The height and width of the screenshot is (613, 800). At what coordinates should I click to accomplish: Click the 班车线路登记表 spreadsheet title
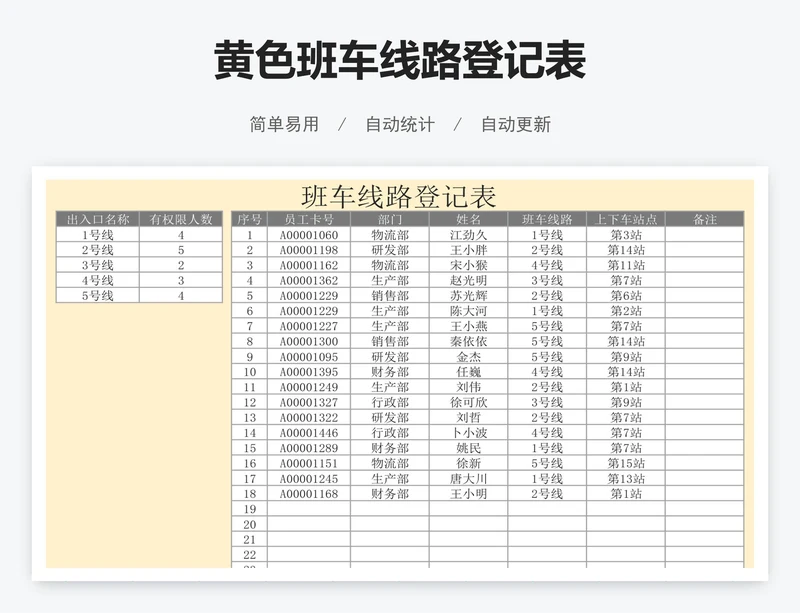[x=399, y=195]
